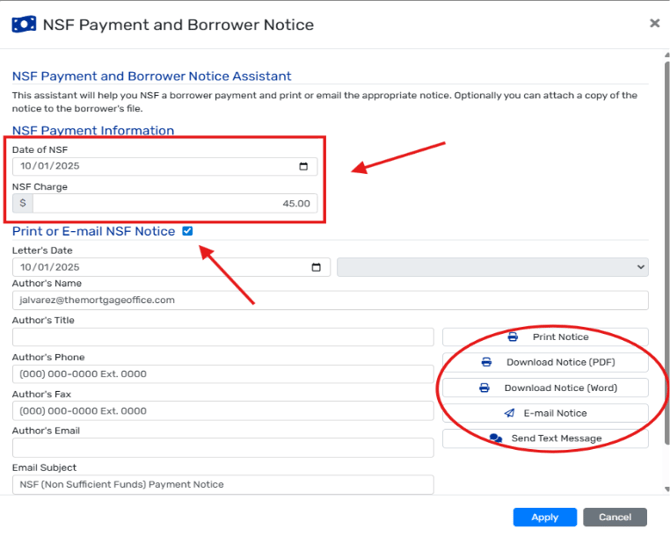Click printer icon on Download Notice (PDF)
The image size is (670, 536).
pyautogui.click(x=487, y=362)
